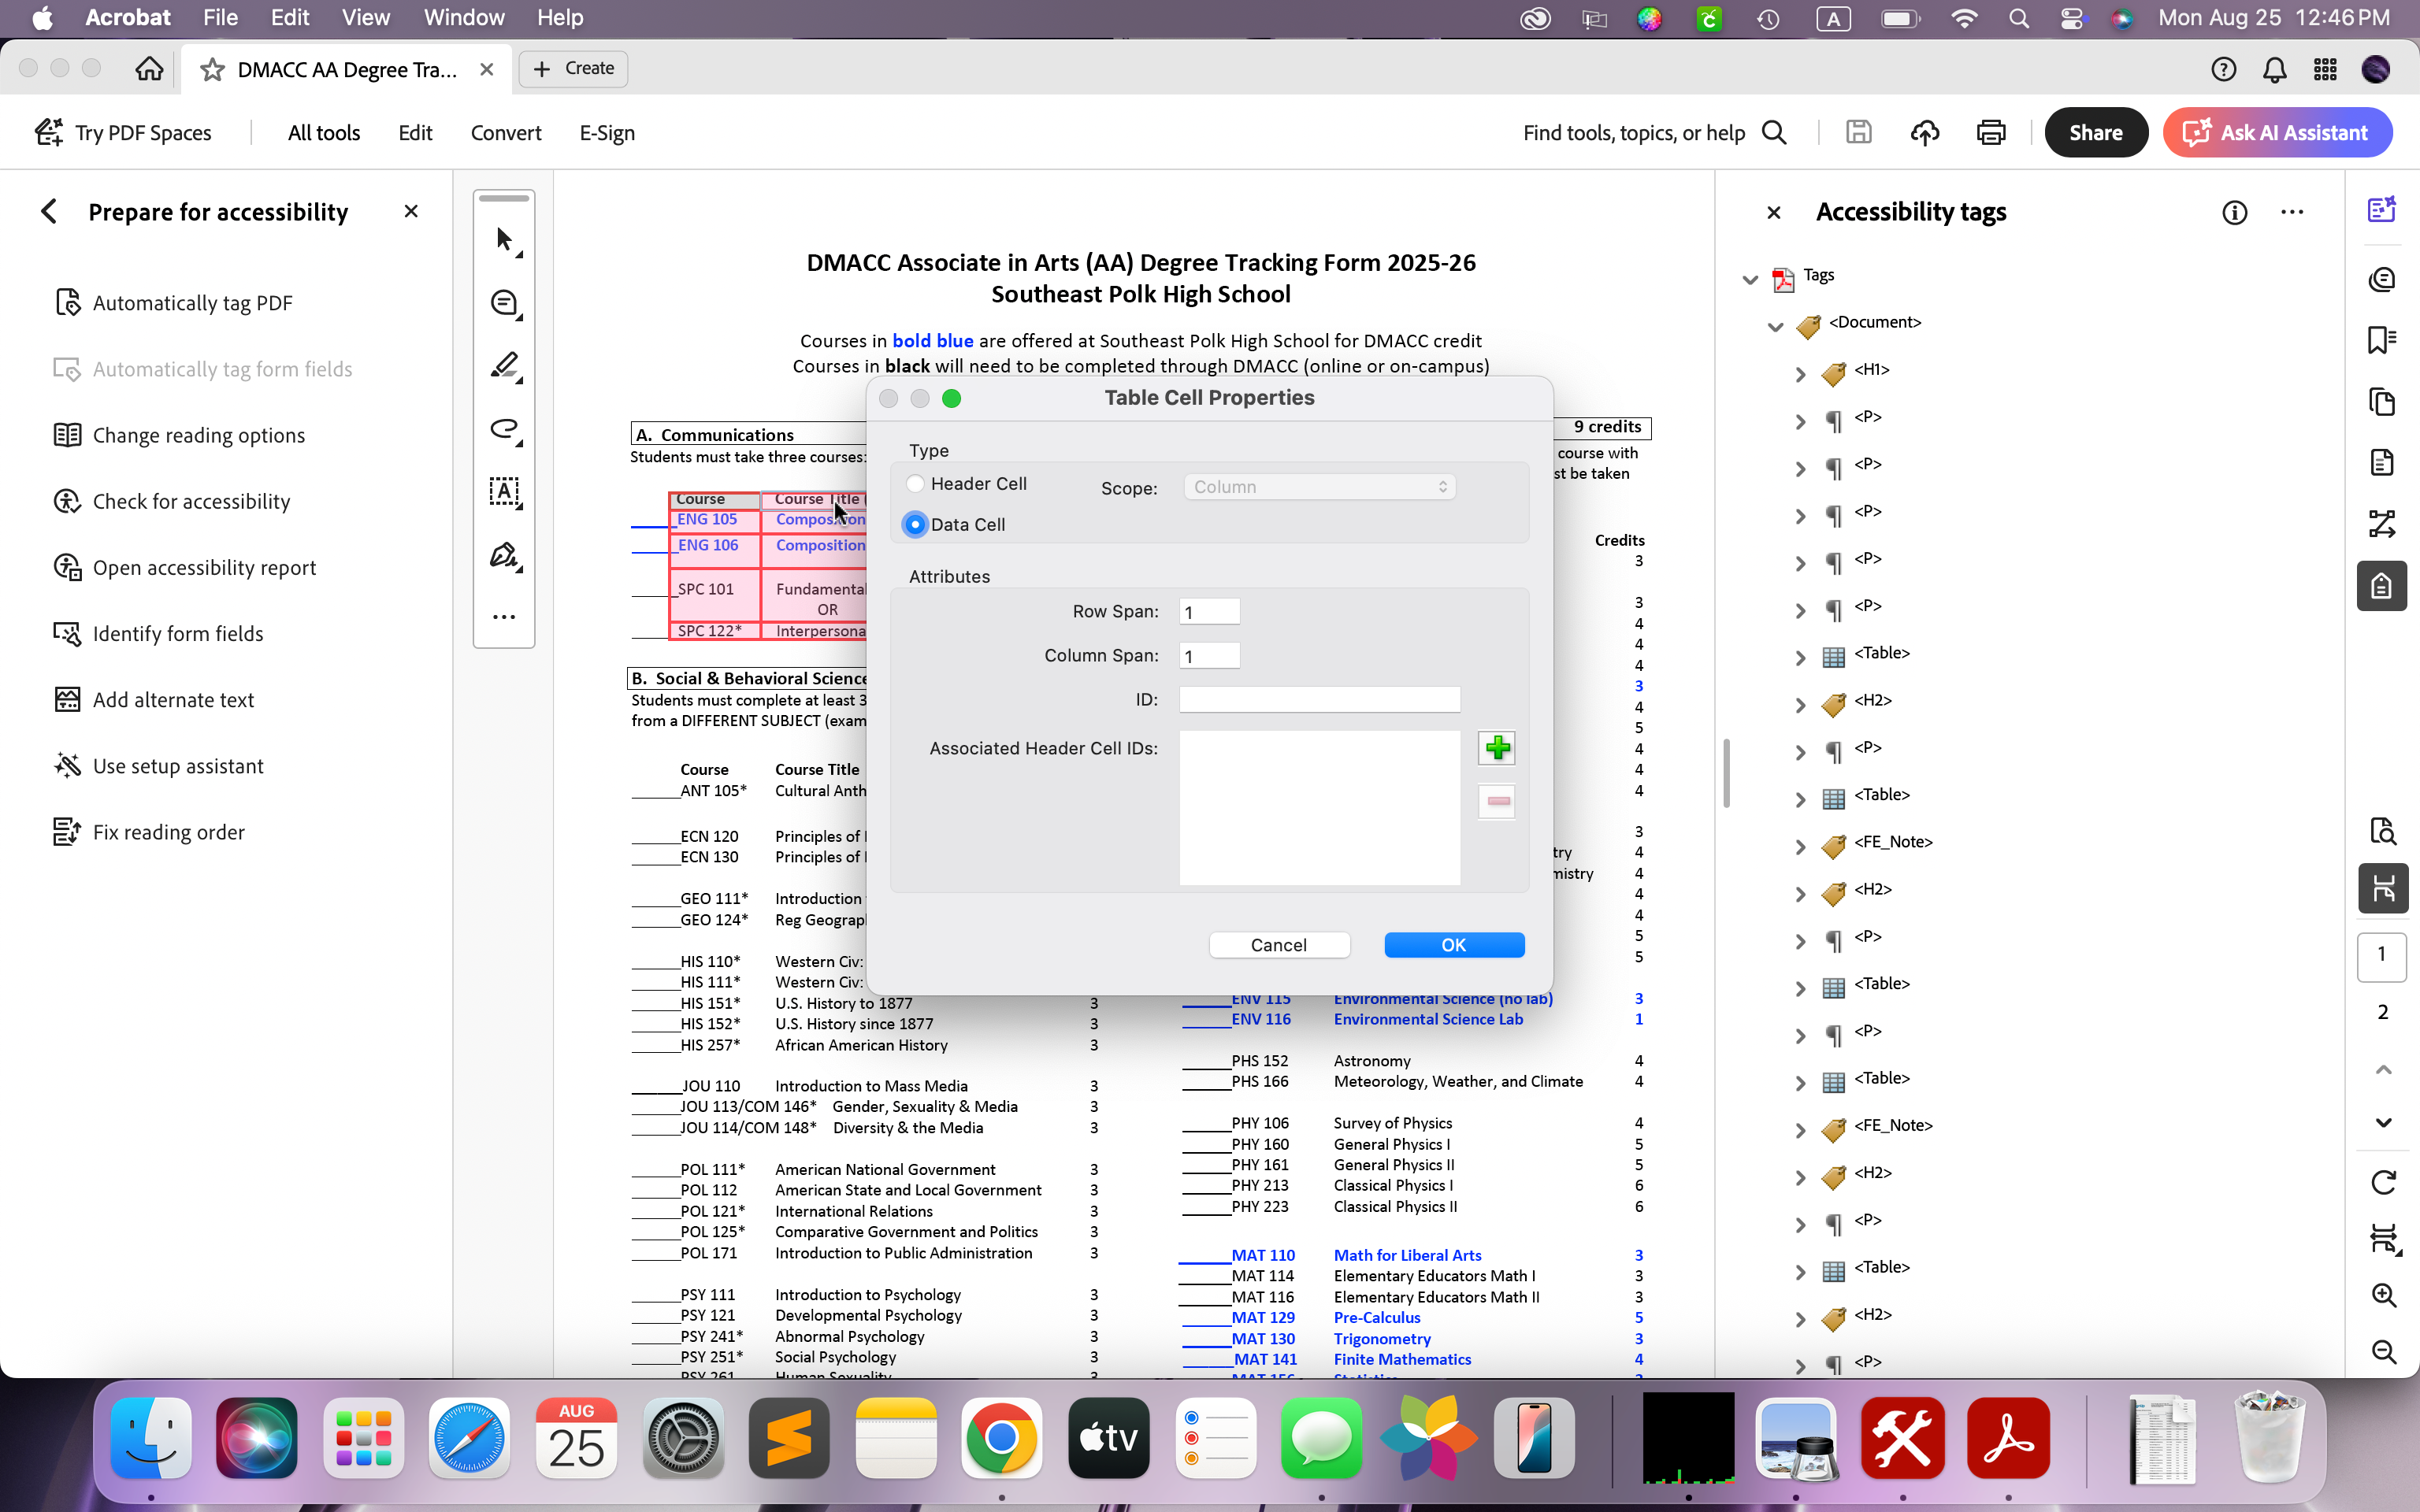Open the View menu in menu bar
2420x1512 pixels.
365,18
